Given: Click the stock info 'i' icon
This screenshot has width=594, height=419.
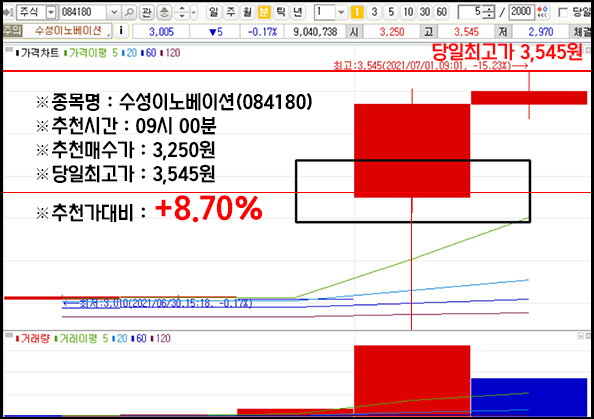Looking at the screenshot, I should (121, 31).
